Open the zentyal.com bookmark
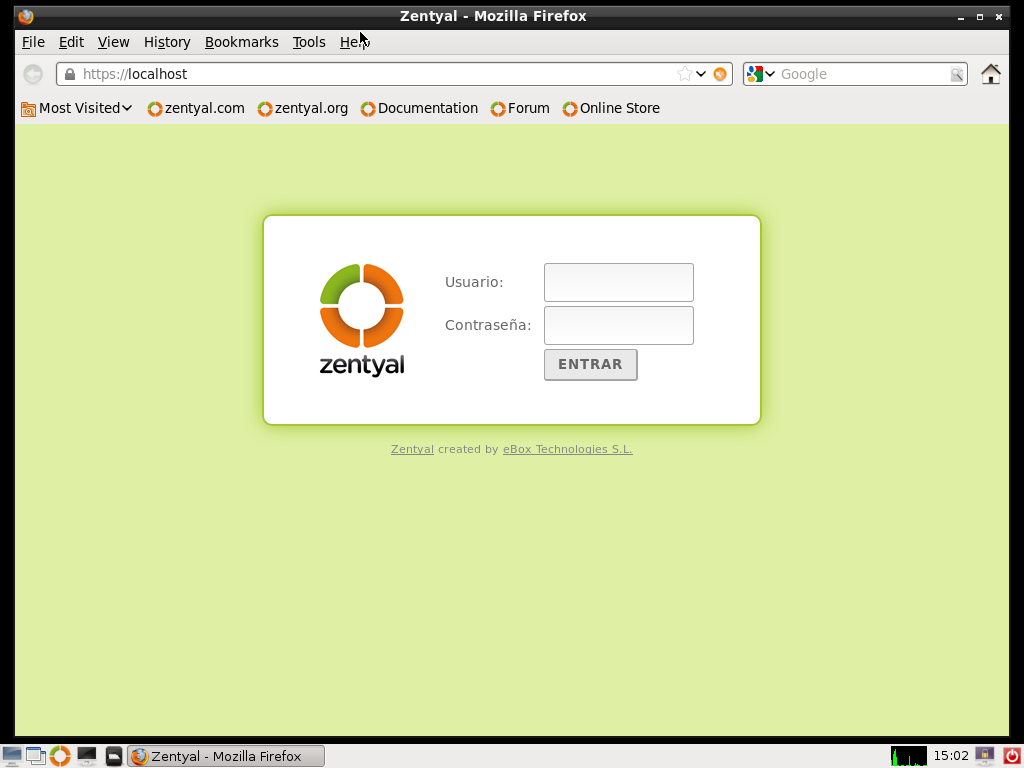The image size is (1024, 768). pos(196,108)
